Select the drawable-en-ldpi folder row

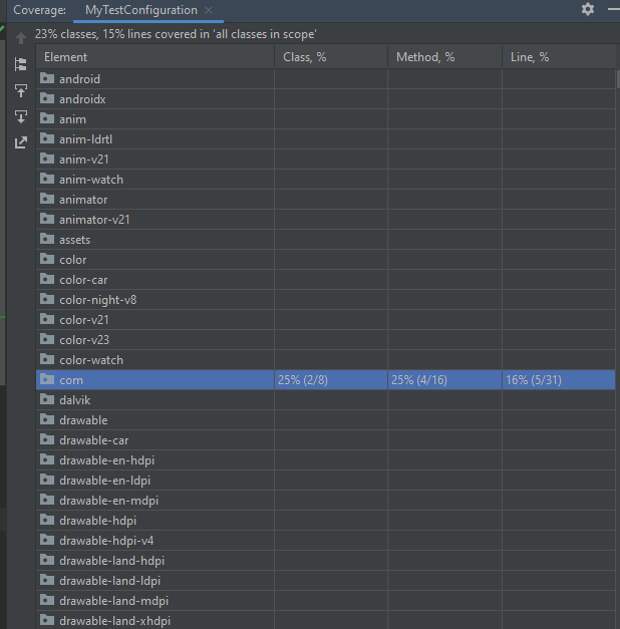[326, 480]
